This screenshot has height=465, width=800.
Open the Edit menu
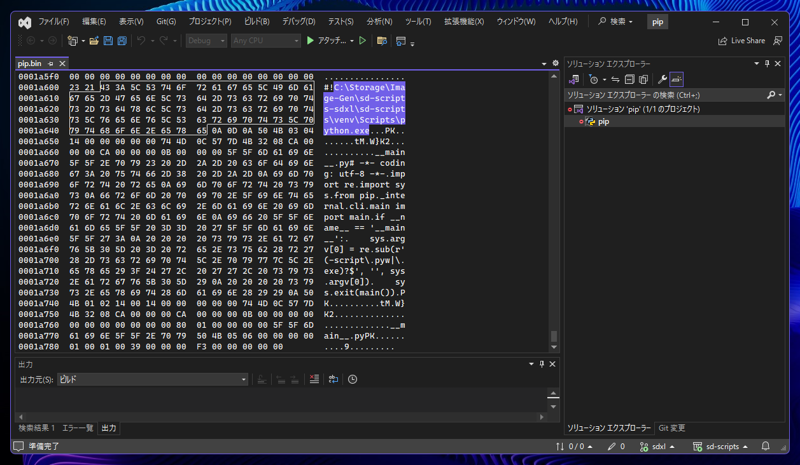pos(94,21)
